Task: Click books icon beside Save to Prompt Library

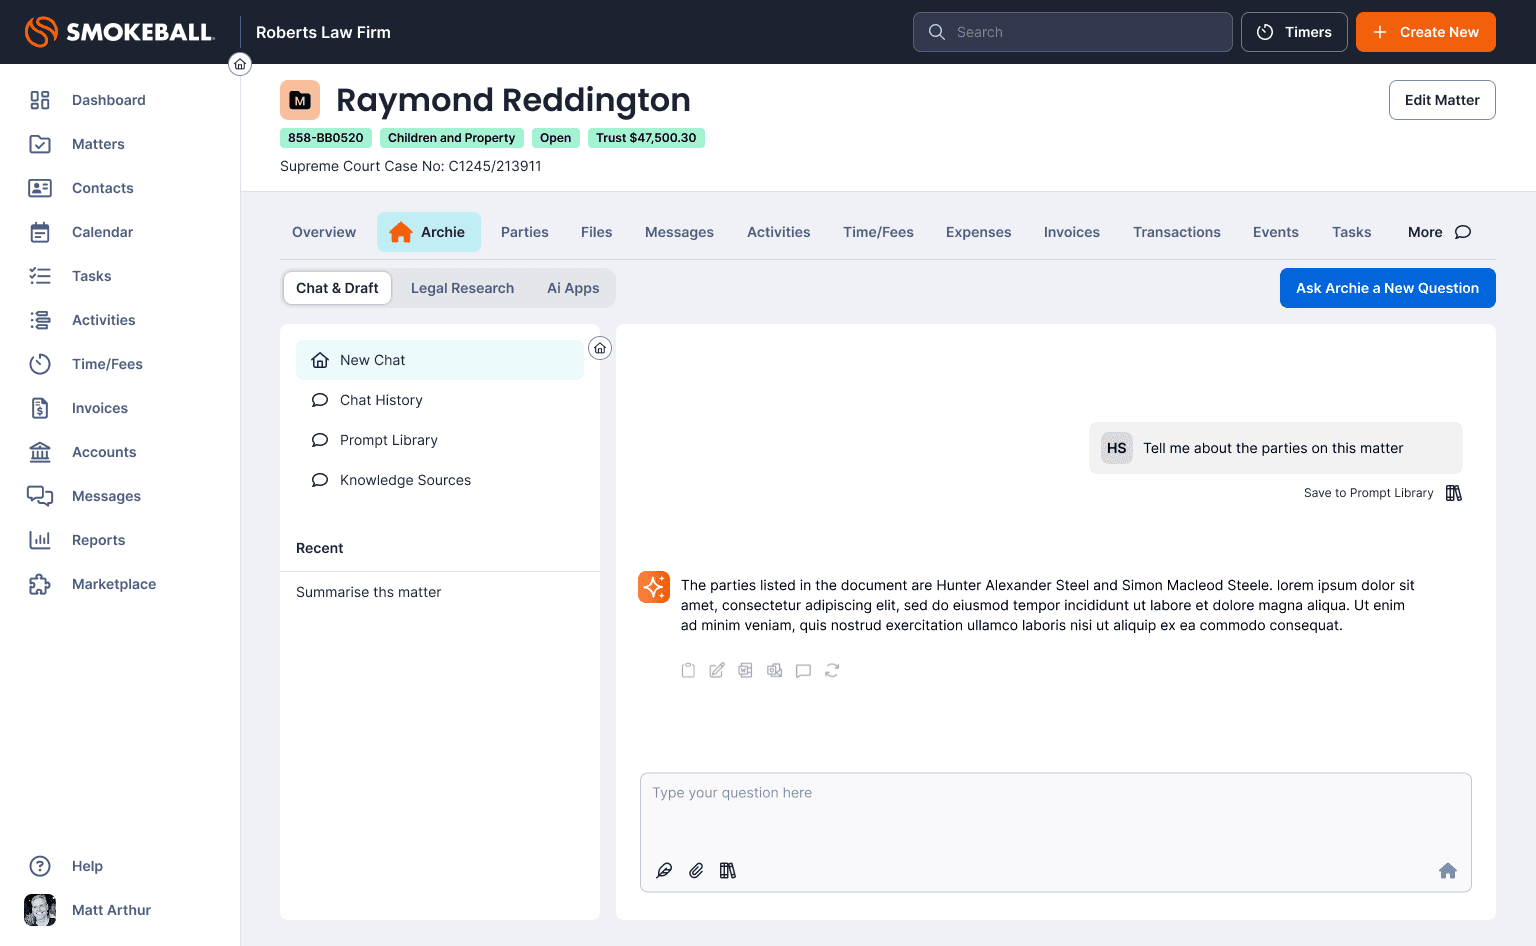Action: 1454,493
